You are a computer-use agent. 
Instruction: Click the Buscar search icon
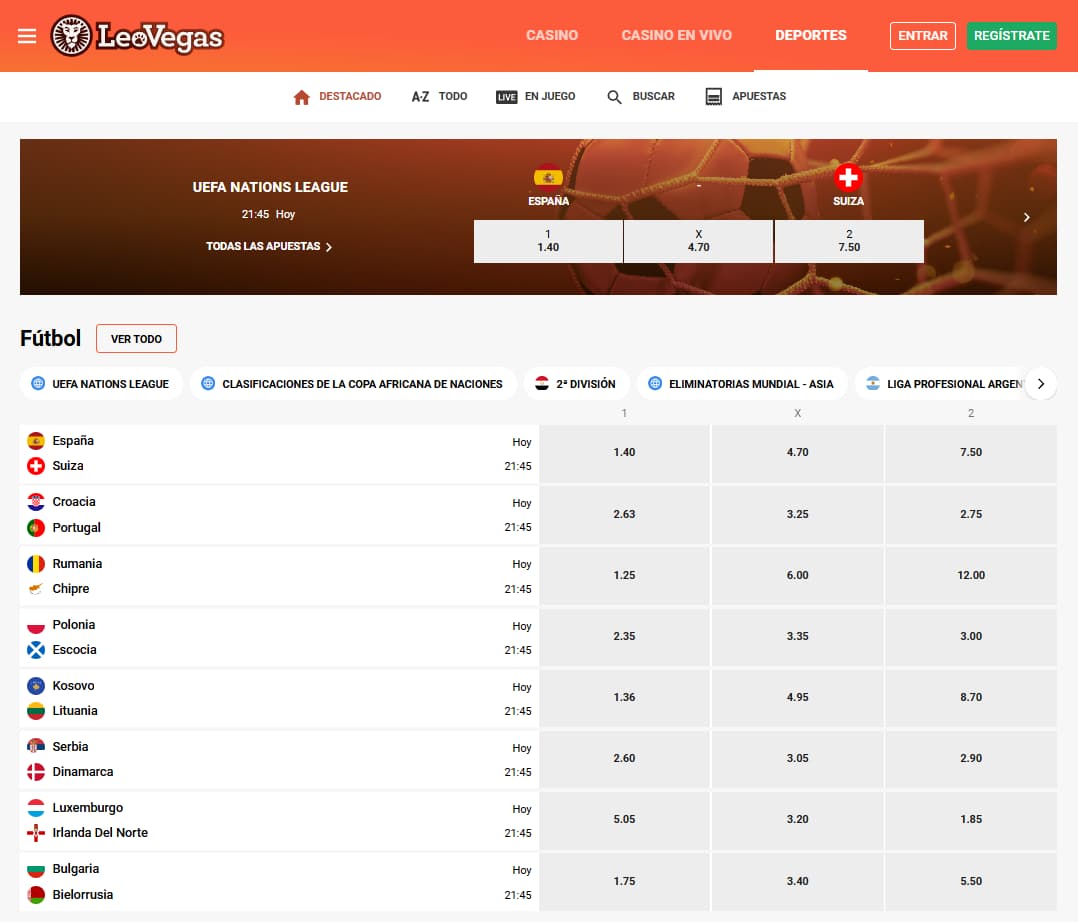(x=613, y=96)
